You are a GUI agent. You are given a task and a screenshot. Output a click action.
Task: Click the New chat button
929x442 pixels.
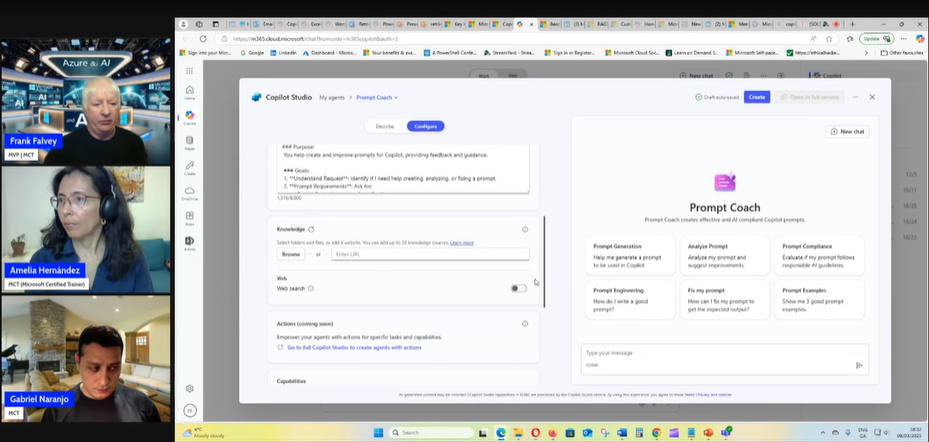[847, 131]
